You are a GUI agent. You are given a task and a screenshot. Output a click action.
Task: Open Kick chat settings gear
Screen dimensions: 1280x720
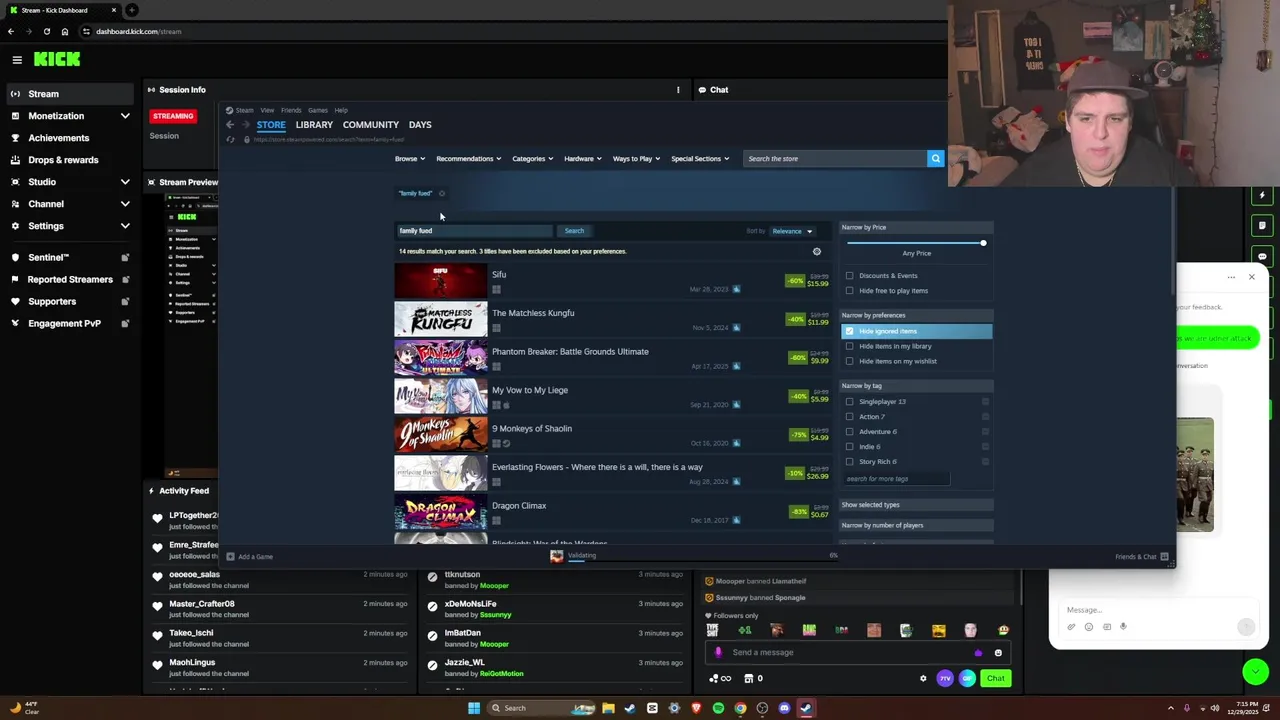tap(923, 678)
